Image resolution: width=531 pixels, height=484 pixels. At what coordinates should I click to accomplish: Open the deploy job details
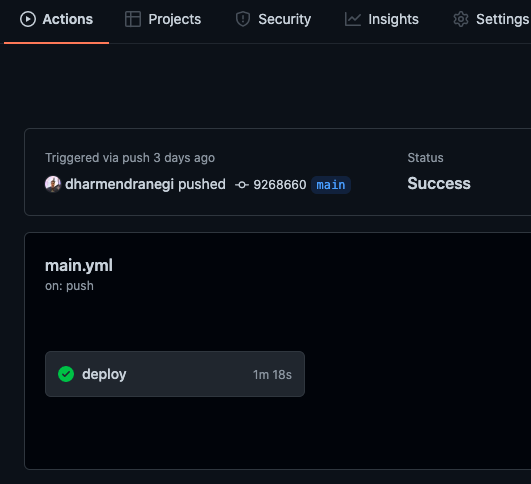[175, 374]
